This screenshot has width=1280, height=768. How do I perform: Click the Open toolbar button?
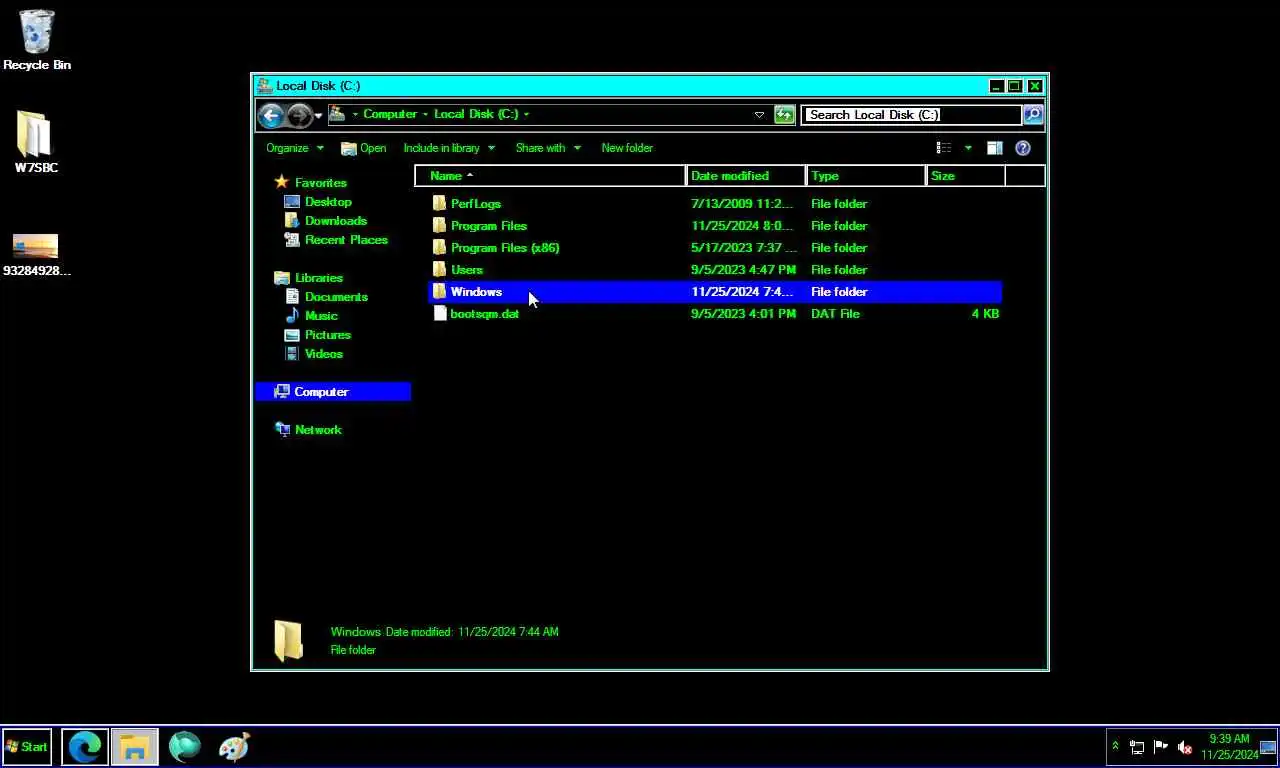click(x=363, y=148)
